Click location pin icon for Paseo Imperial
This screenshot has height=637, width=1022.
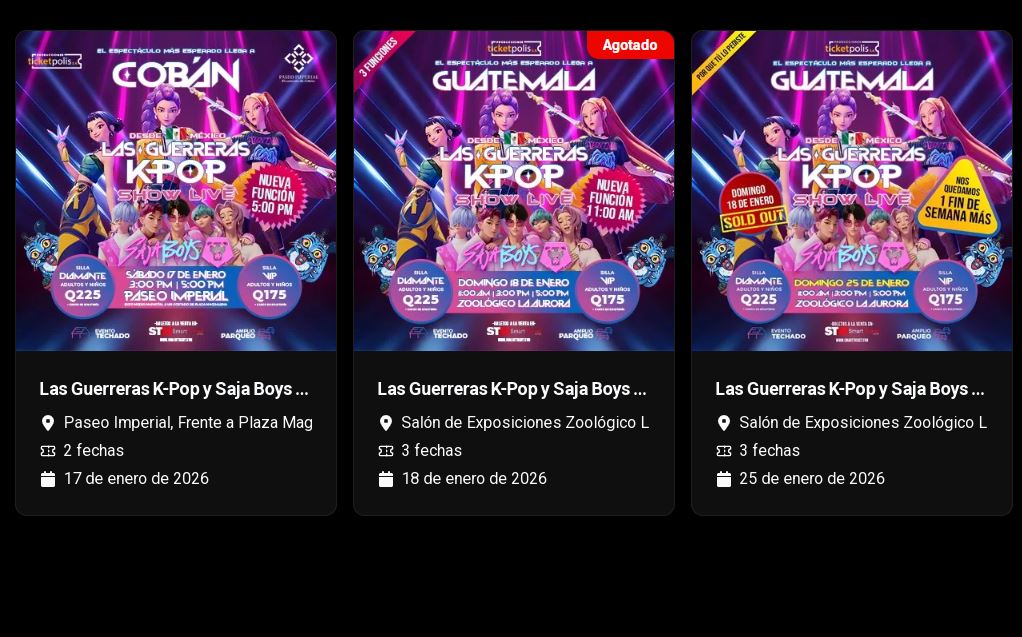point(48,423)
